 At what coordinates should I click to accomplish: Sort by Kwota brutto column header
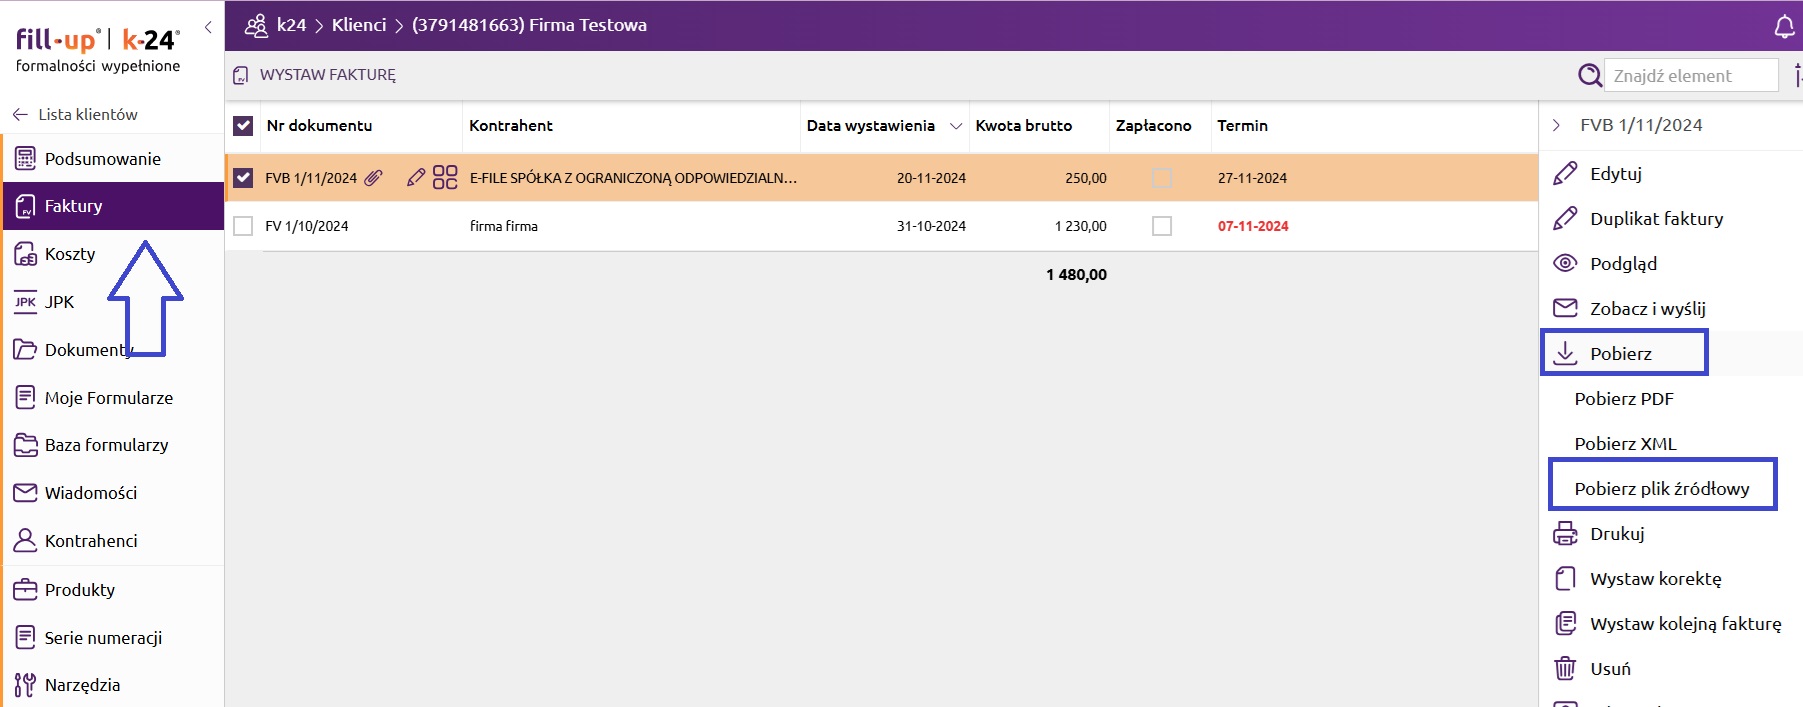[x=1023, y=126]
